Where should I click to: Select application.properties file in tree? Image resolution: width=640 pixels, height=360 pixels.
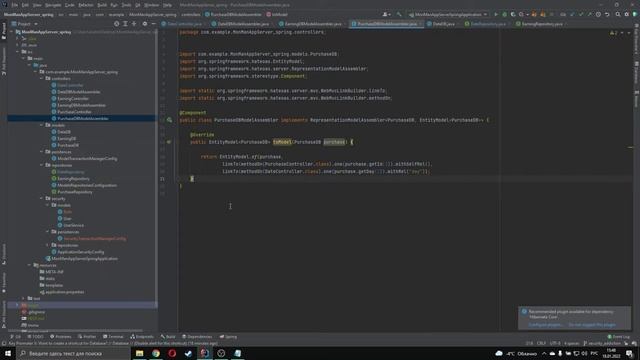click(64, 292)
